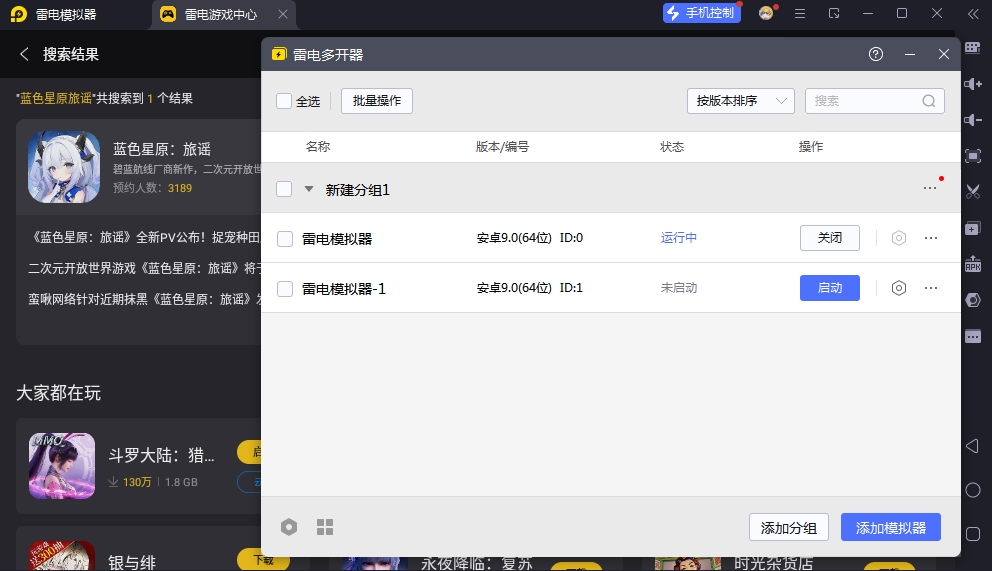Close the 雷电游戏中心 tab
The height and width of the screenshot is (571, 992).
click(x=283, y=14)
